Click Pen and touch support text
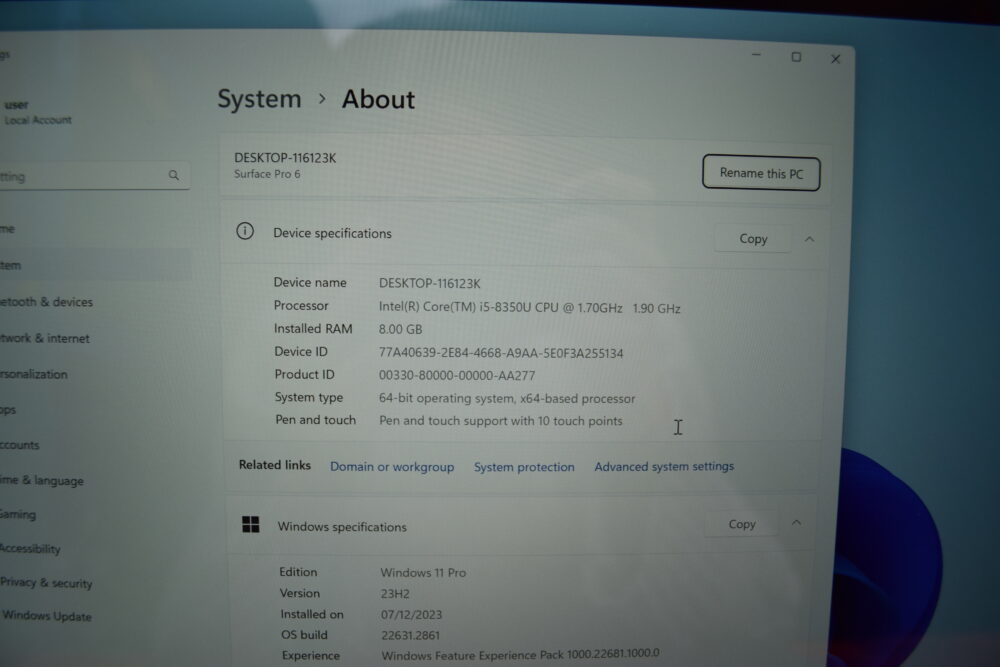This screenshot has width=1000, height=667. pyautogui.click(x=501, y=421)
